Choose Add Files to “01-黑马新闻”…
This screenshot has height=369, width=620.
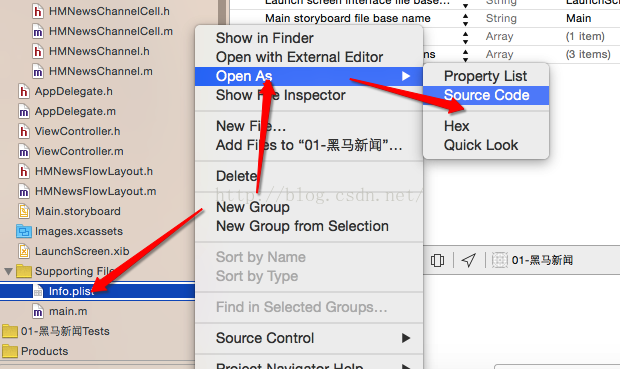coord(309,145)
